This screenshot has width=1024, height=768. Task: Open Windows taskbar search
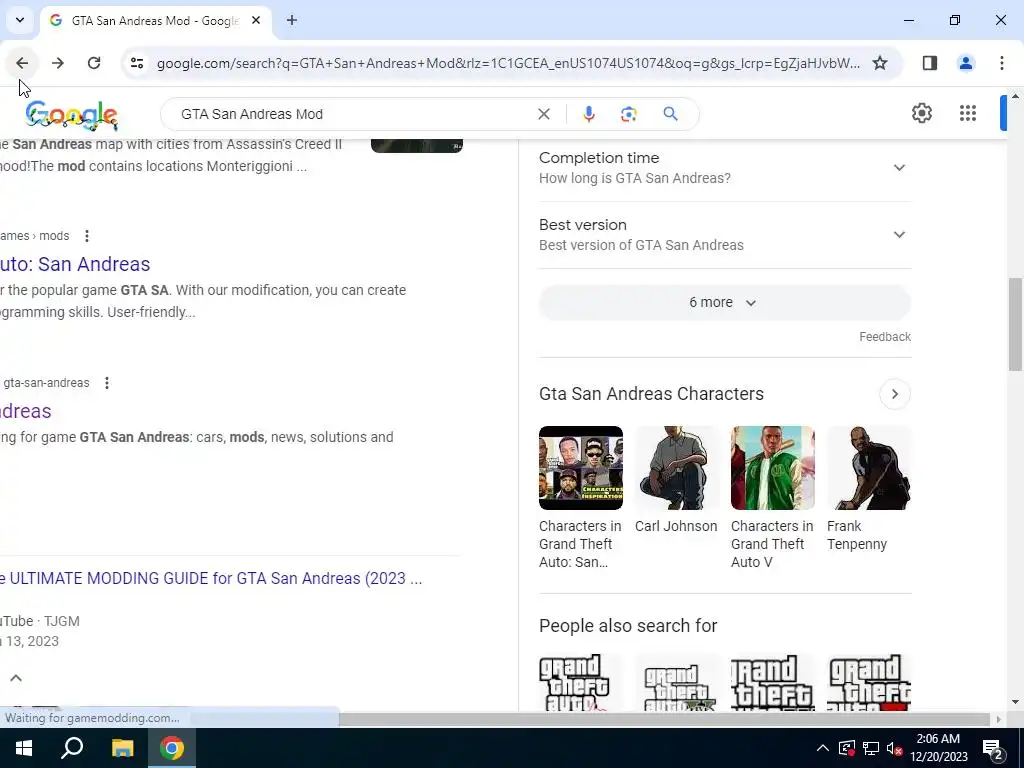pyautogui.click(x=72, y=748)
